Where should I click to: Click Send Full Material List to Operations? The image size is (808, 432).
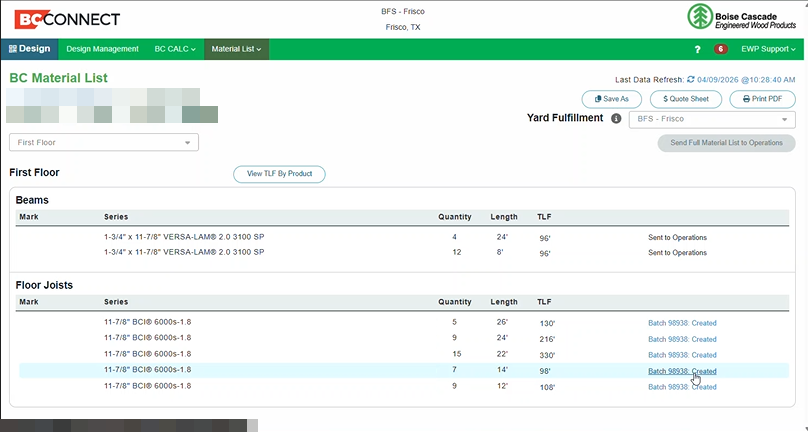(x=727, y=143)
